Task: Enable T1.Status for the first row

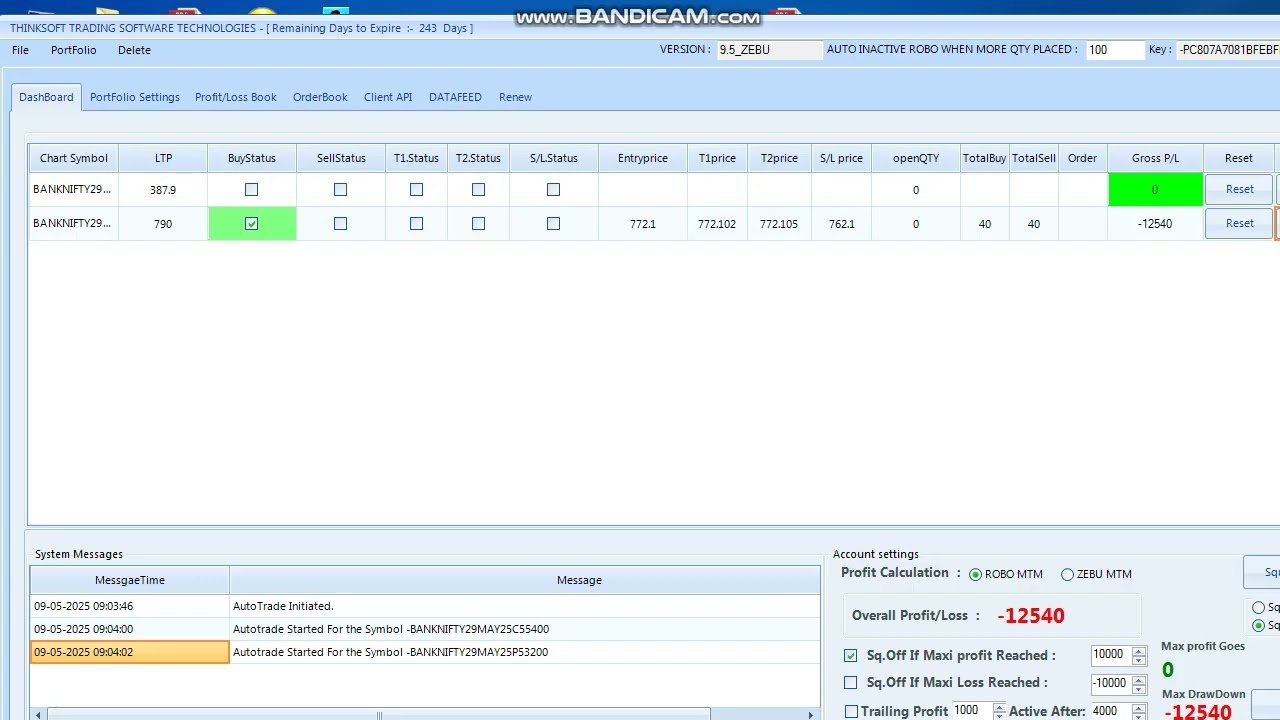Action: coord(415,189)
